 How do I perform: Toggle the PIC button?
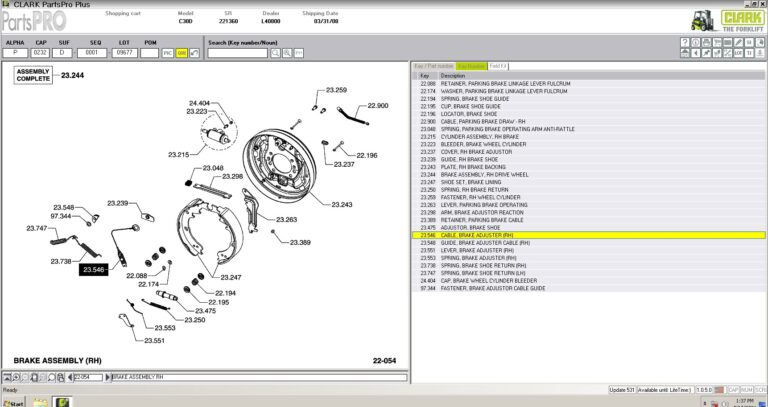(x=168, y=53)
